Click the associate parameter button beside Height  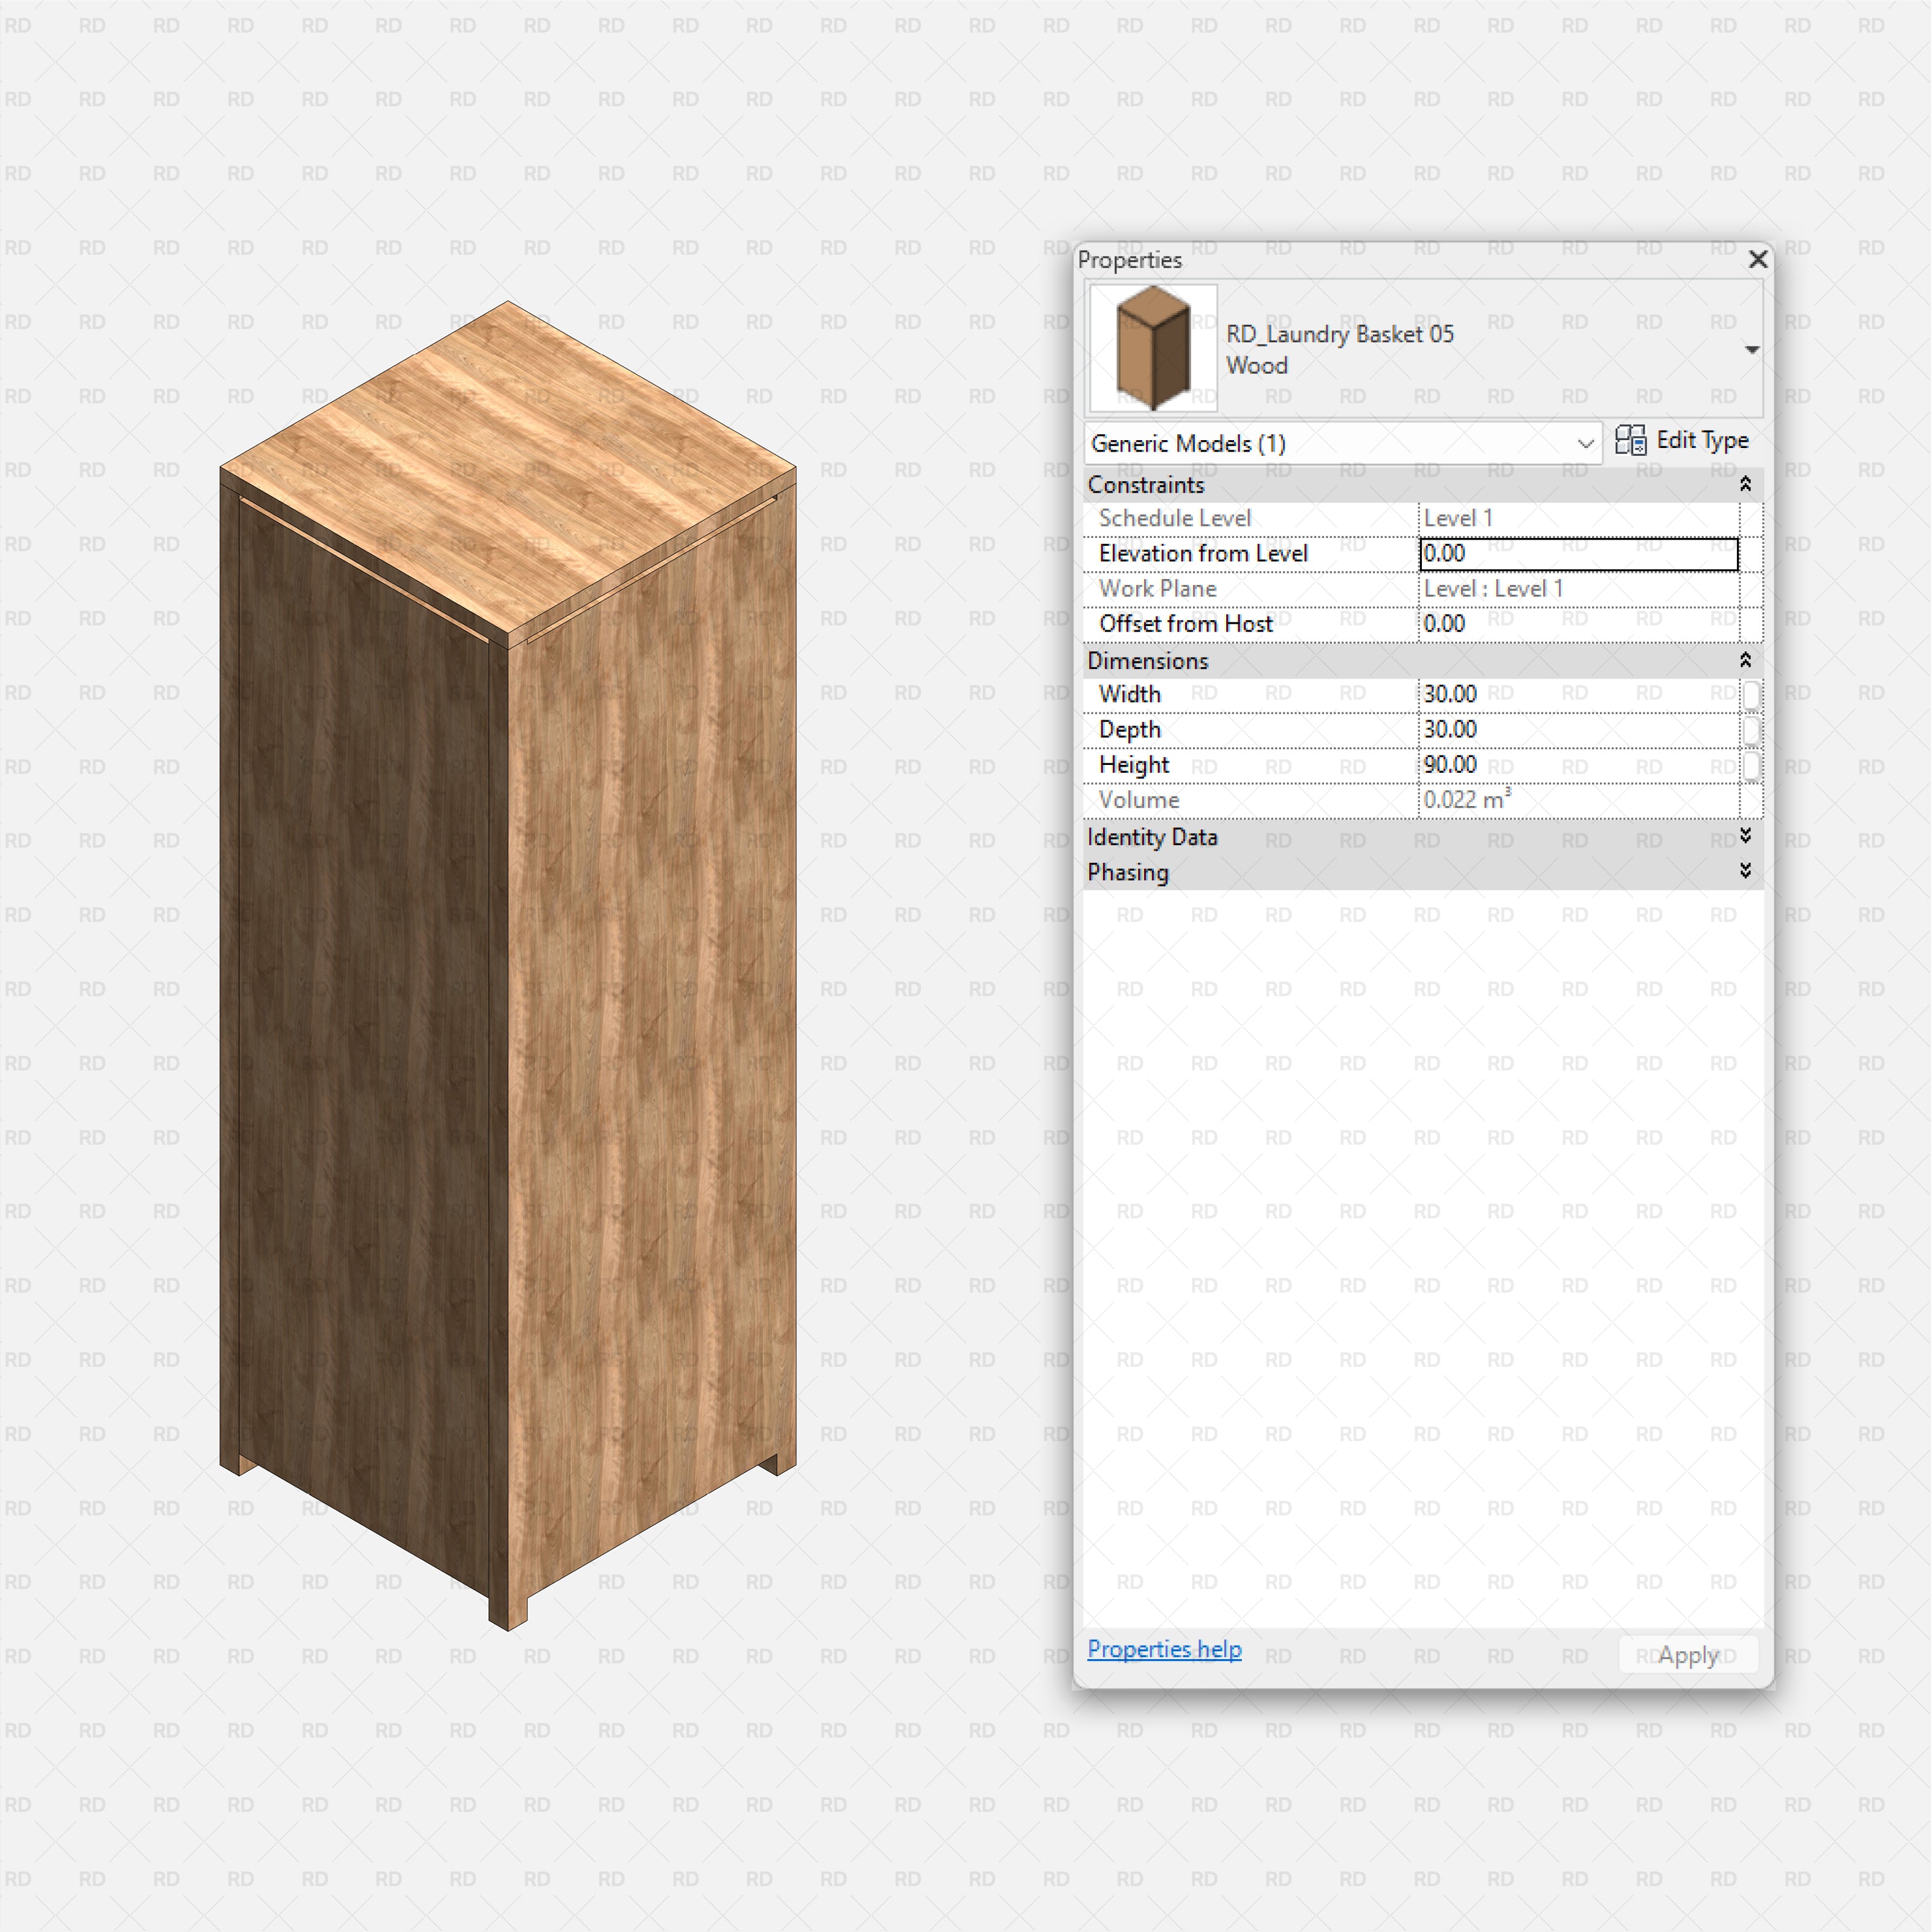point(1751,766)
